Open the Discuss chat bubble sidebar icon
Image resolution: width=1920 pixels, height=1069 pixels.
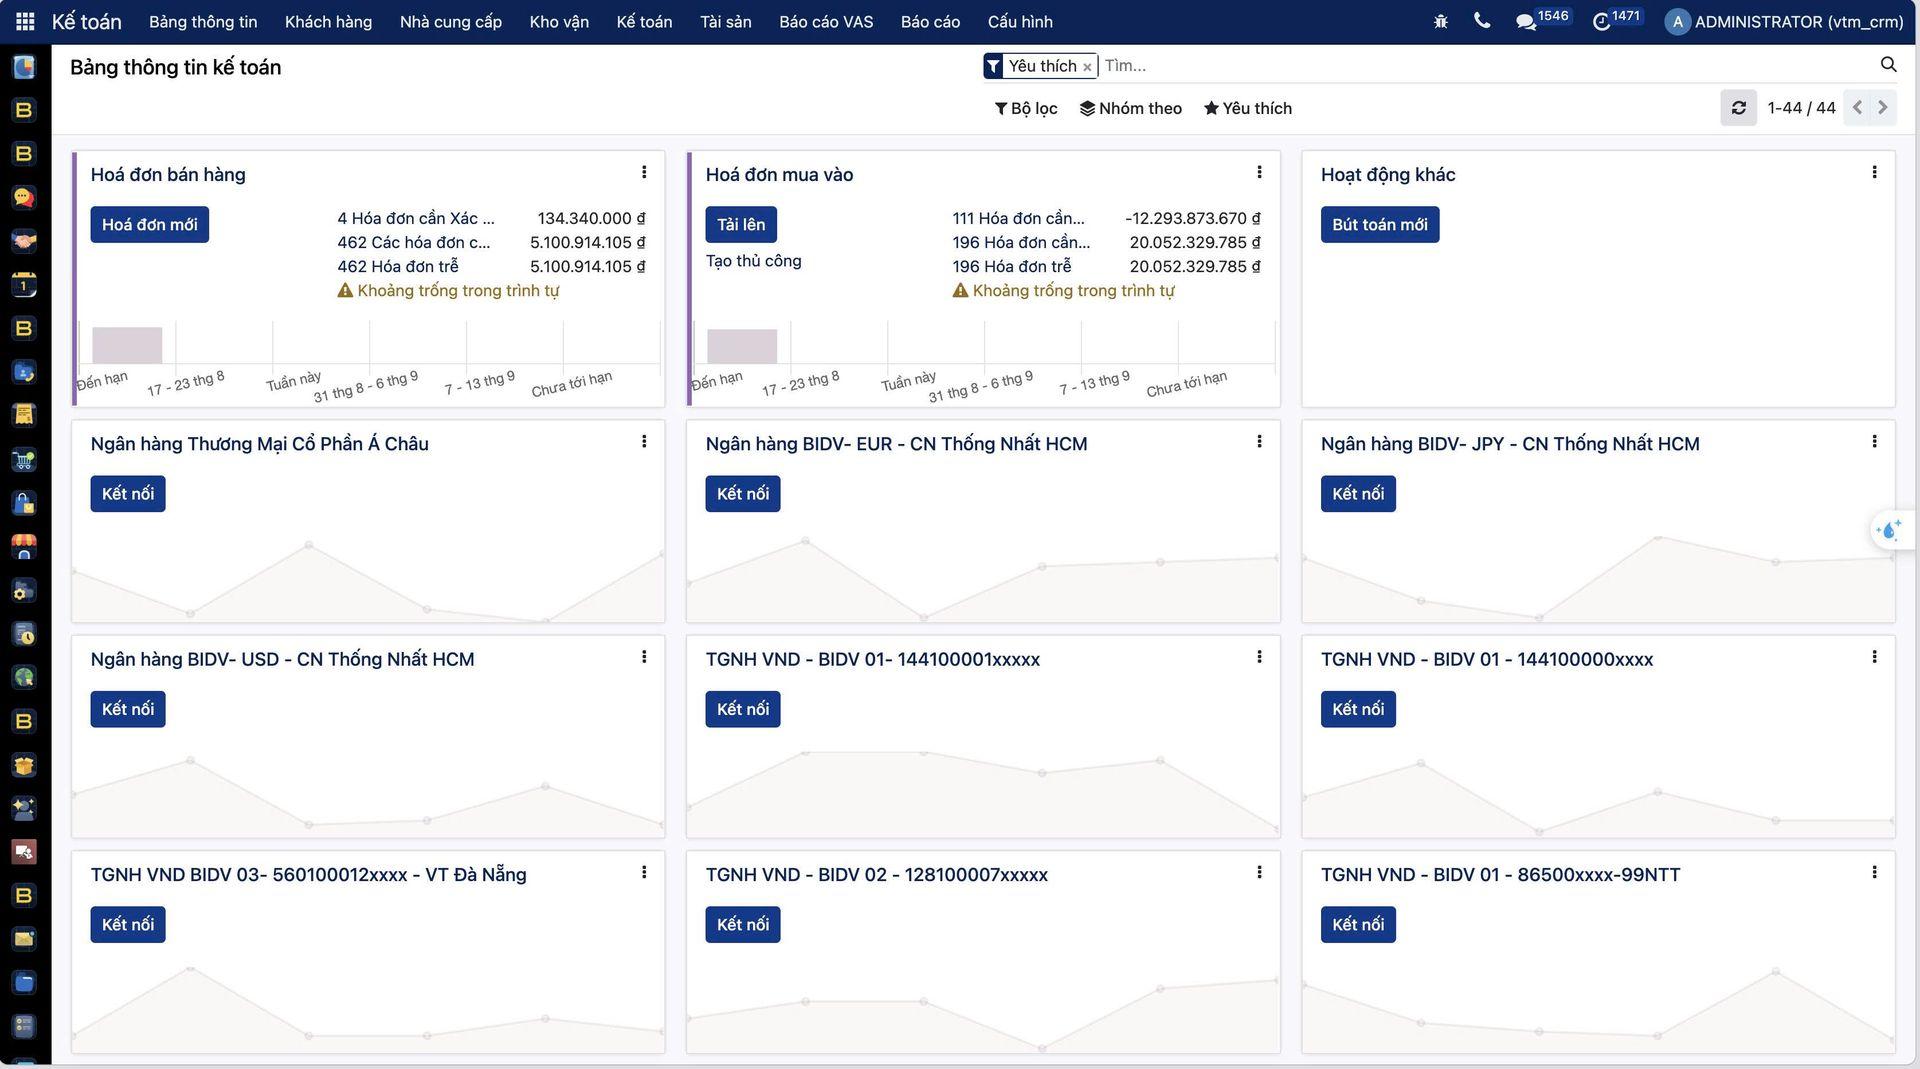pos(24,197)
